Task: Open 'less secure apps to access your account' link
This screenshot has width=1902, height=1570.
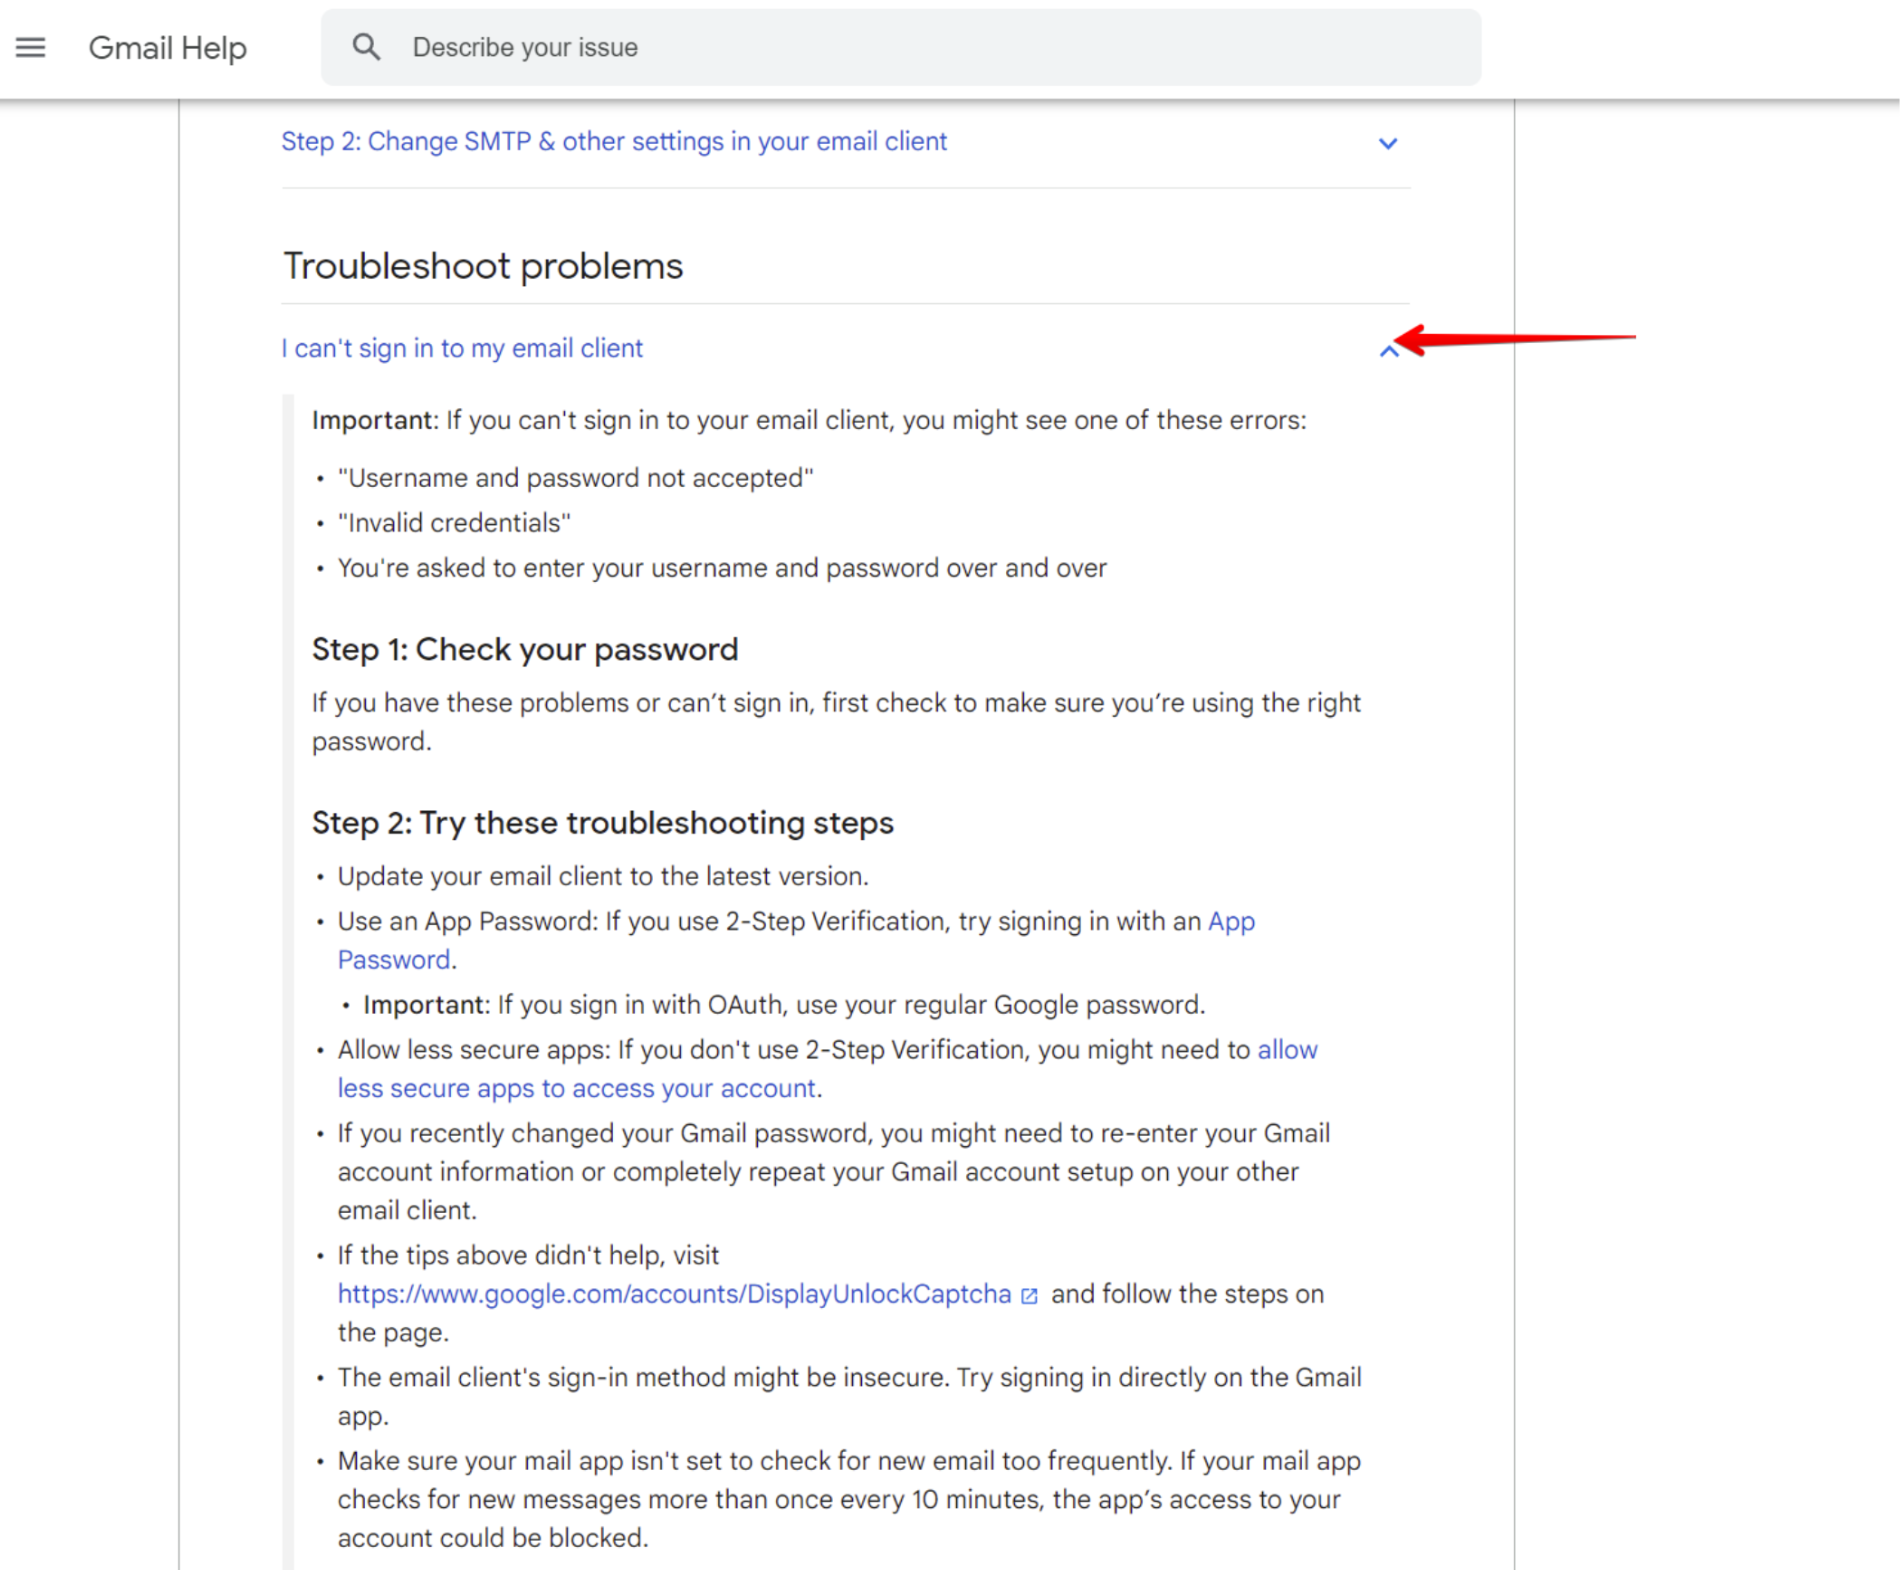Action: [576, 1088]
